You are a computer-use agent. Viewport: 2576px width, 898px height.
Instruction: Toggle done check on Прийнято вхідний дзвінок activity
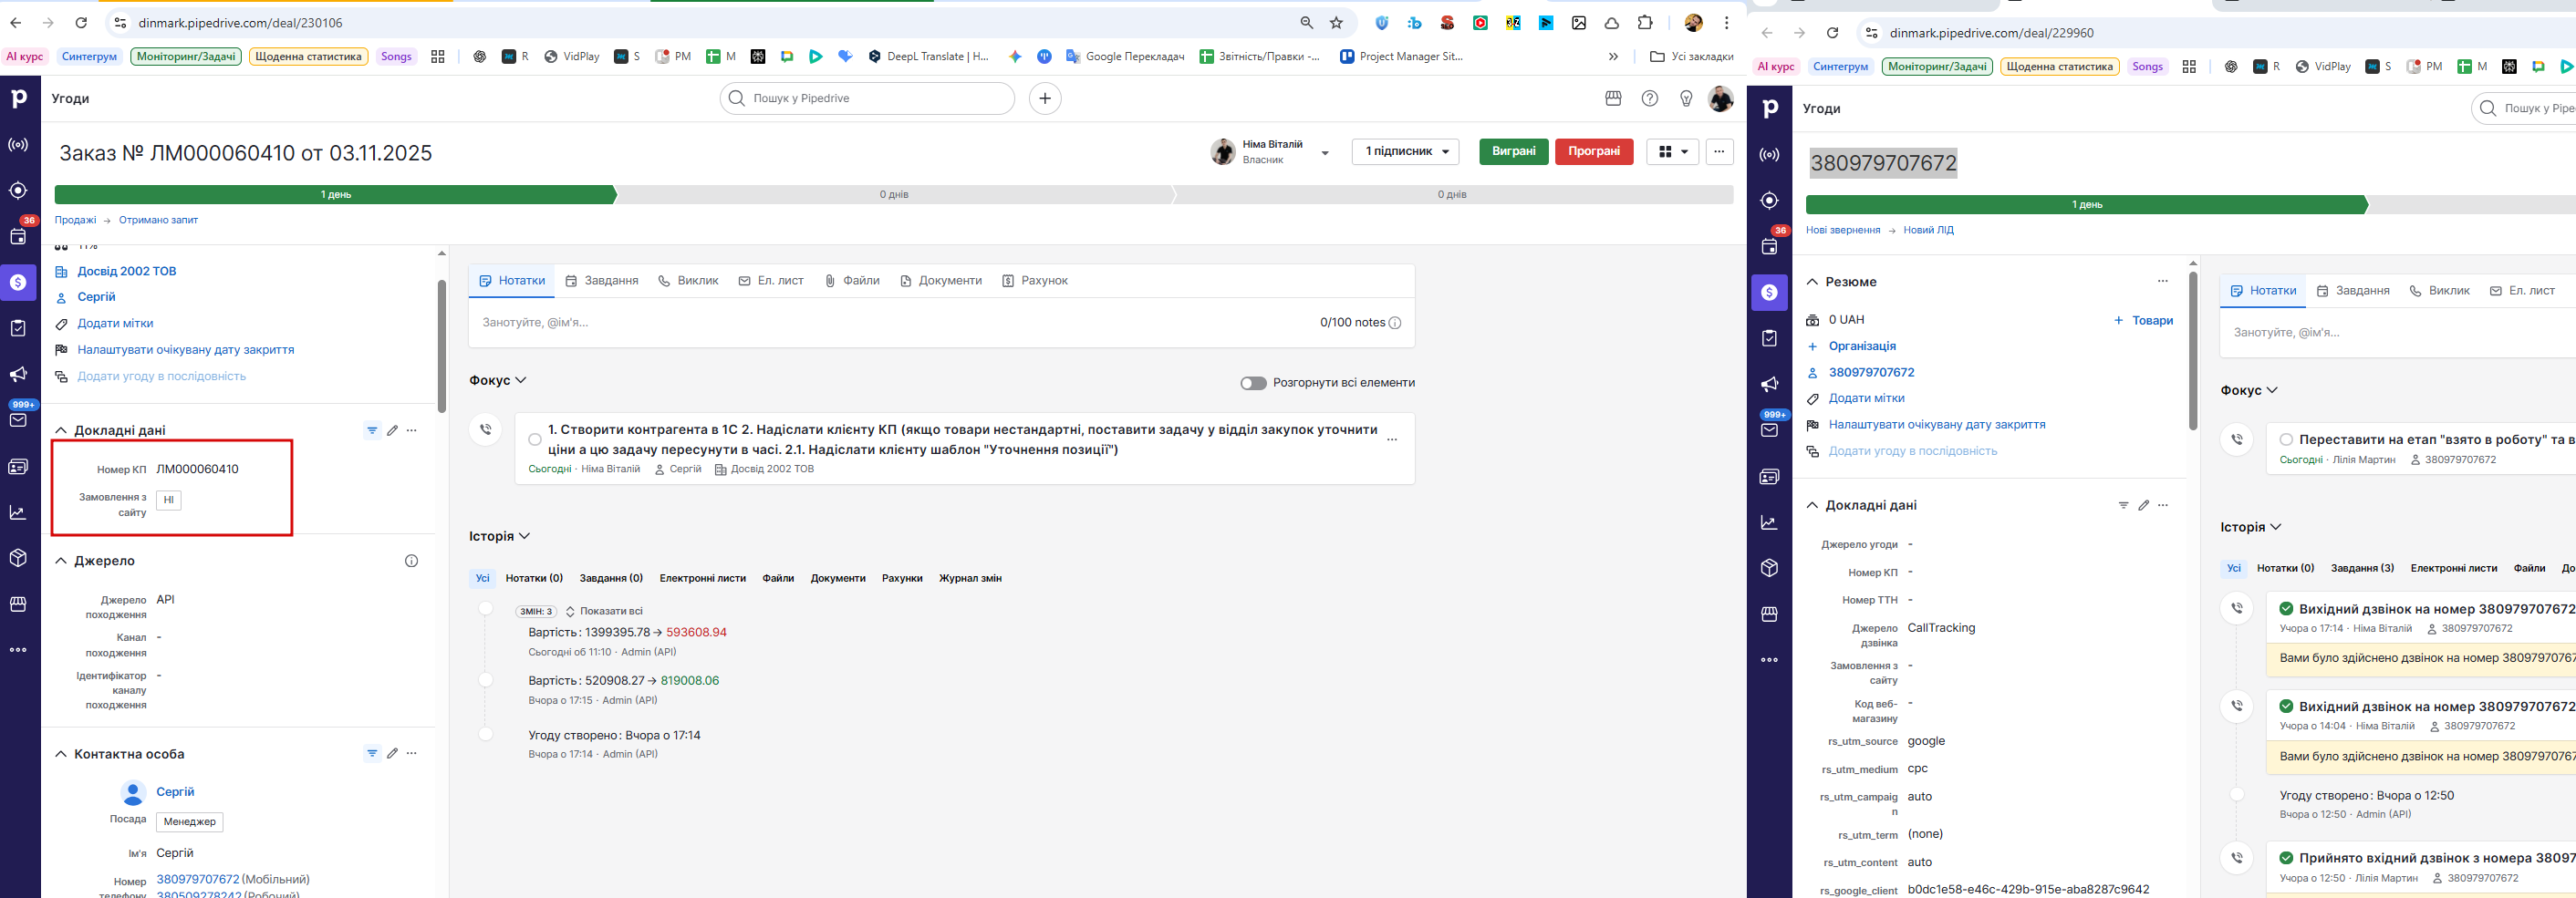2286,857
